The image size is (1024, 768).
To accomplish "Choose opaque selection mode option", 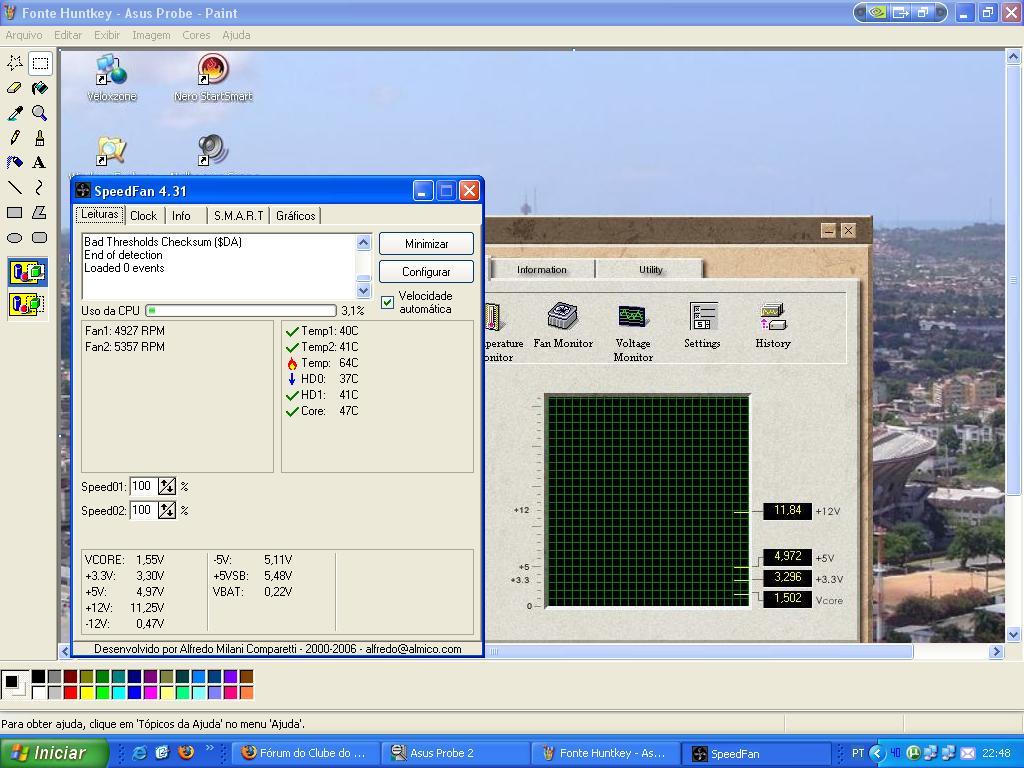I will pos(27,271).
